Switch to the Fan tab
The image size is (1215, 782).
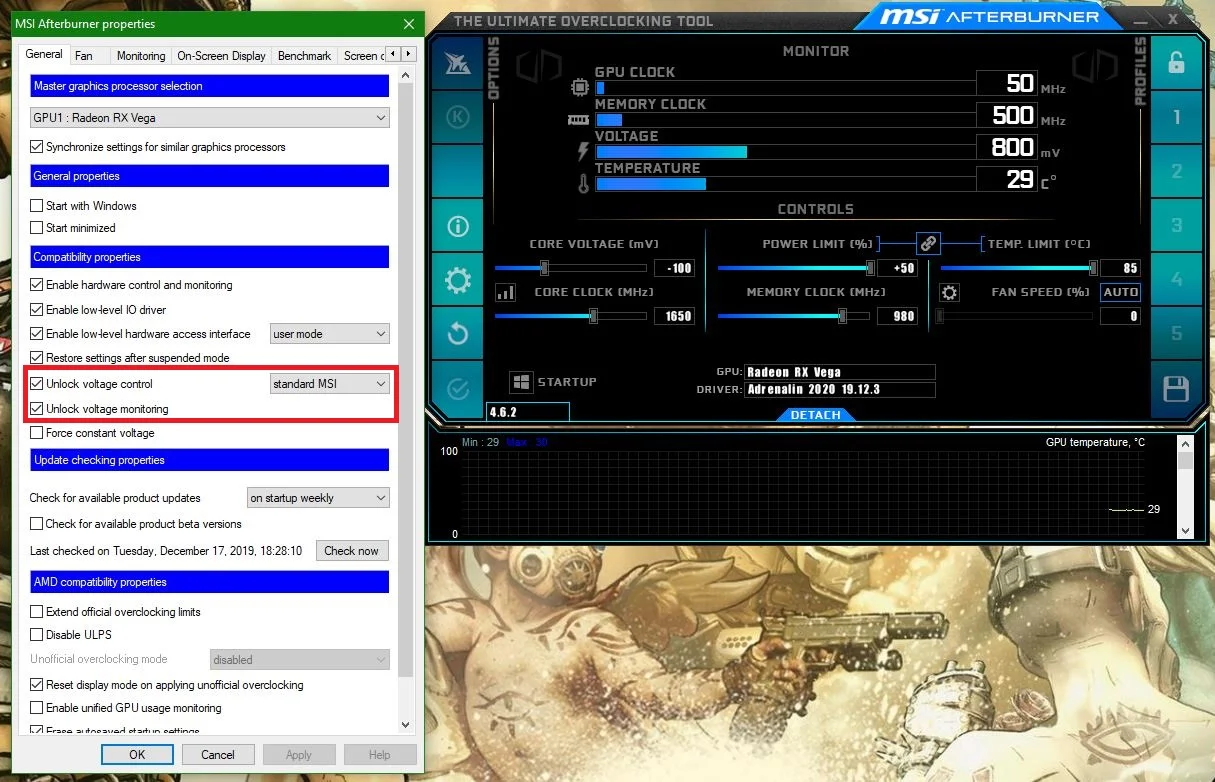point(84,56)
